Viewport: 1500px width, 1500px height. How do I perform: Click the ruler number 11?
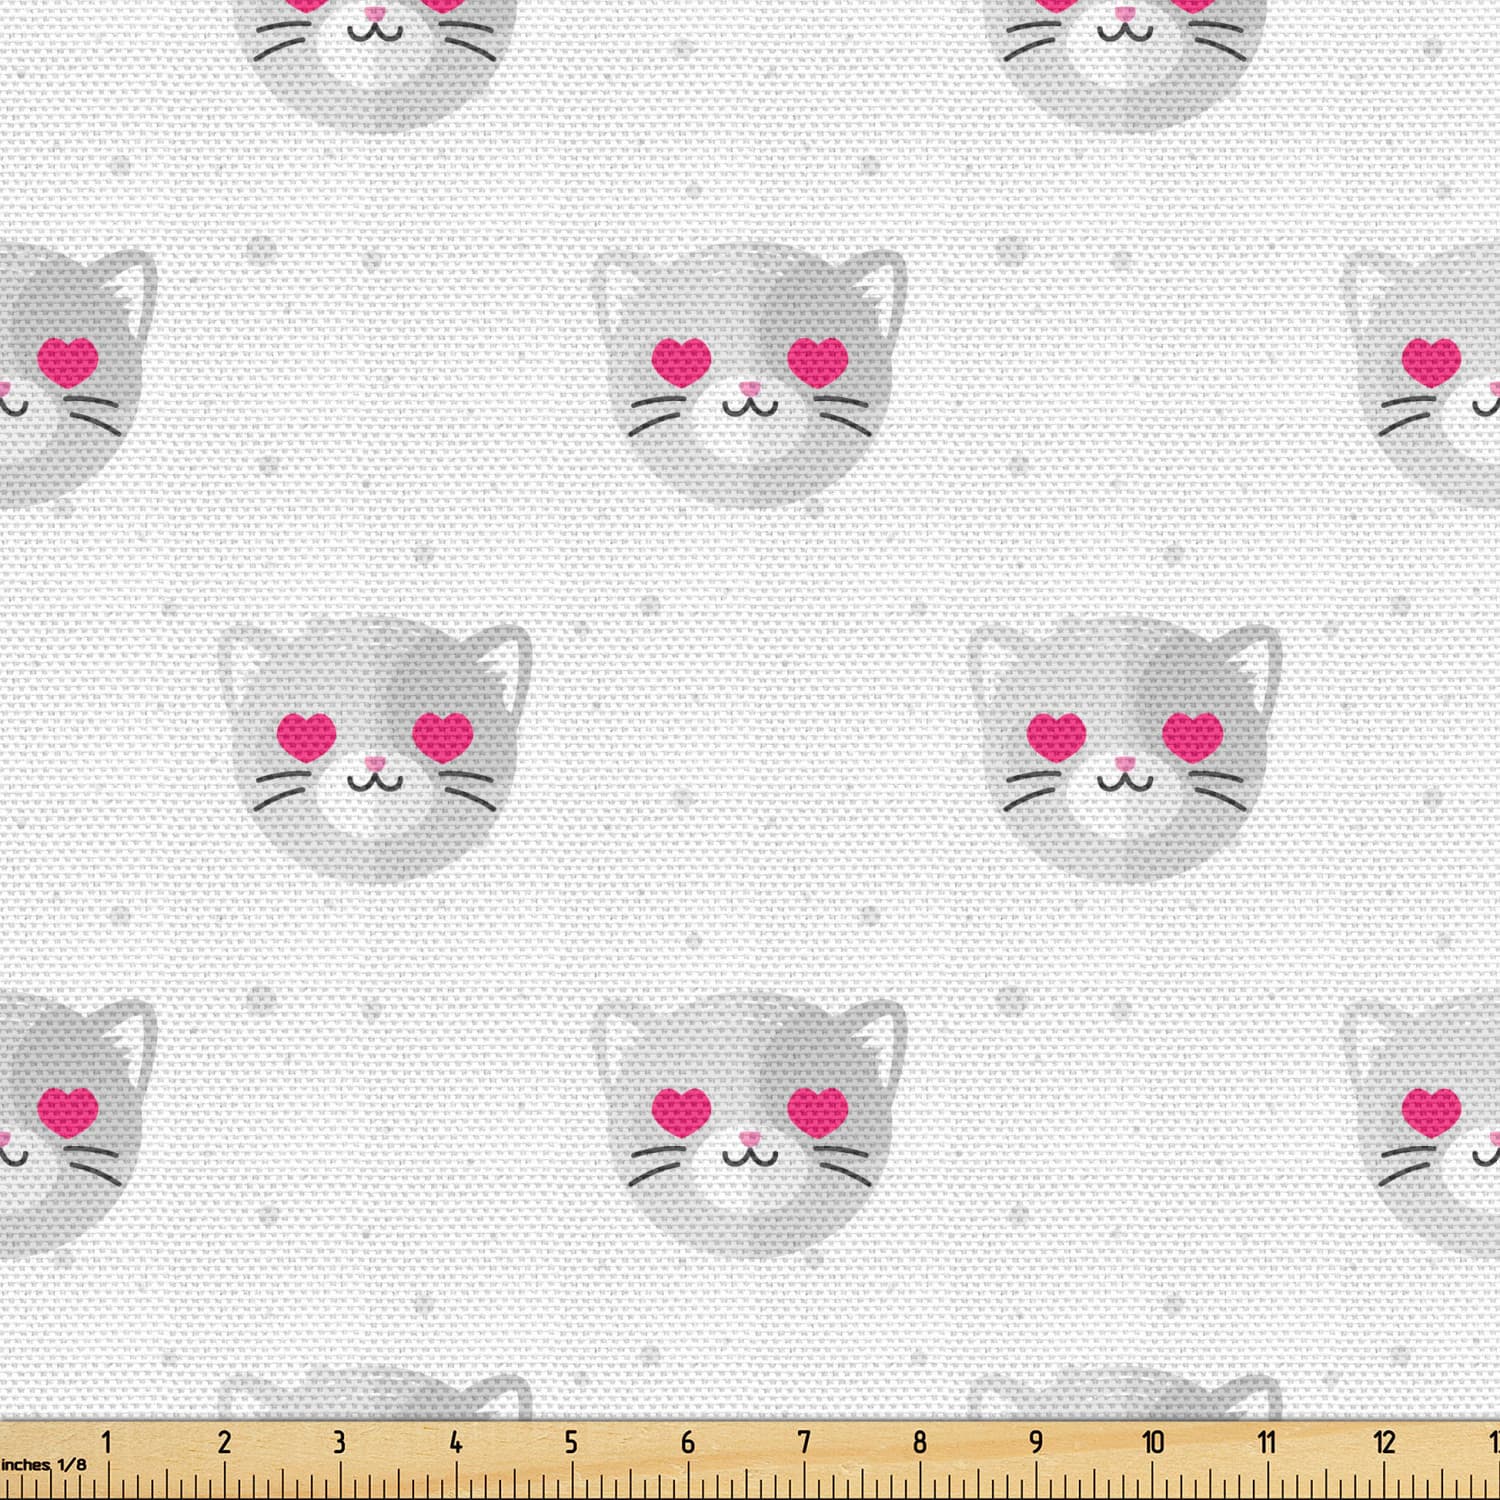point(1267,1443)
